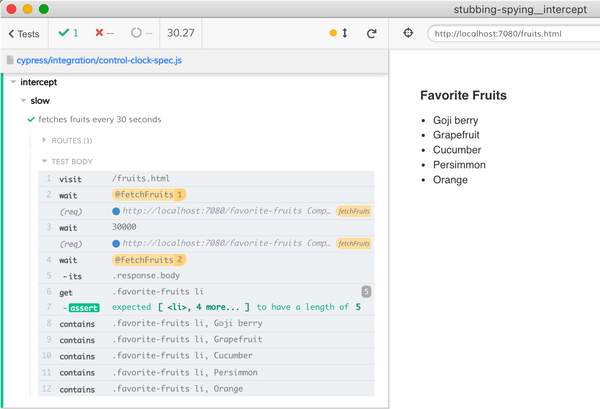The height and width of the screenshot is (409, 600).
Task: Click the pending tests circle indicator
Action: pos(141,33)
